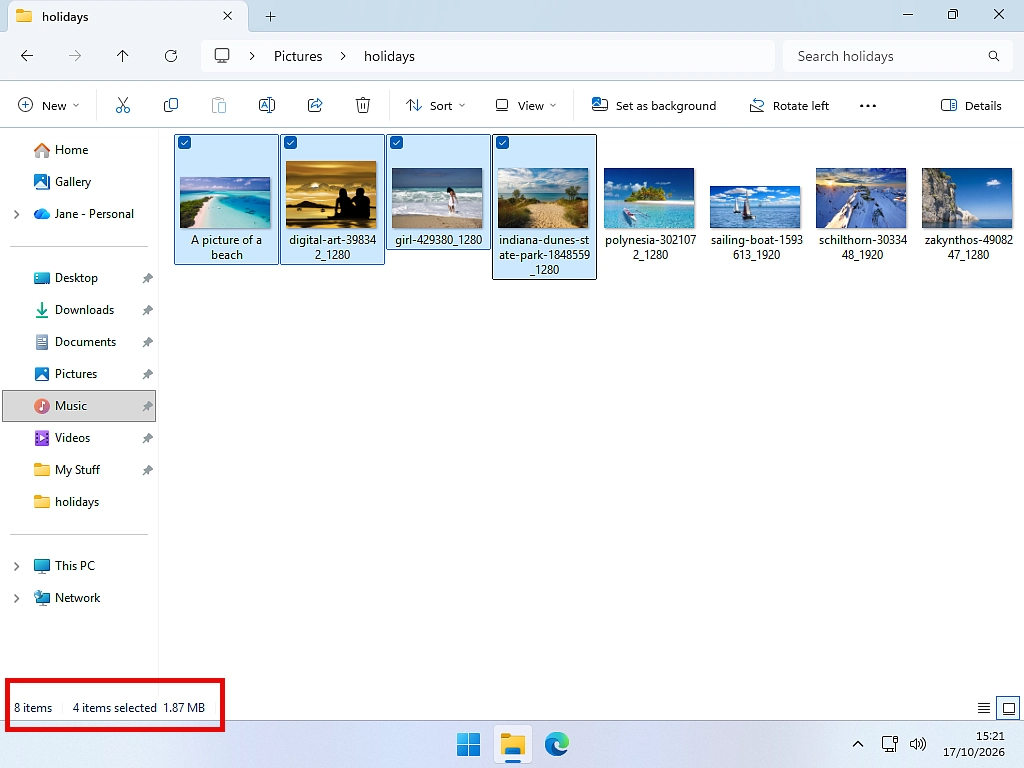This screenshot has height=768, width=1024.
Task: Click the Rename icon in toolbar
Action: pyautogui.click(x=266, y=105)
